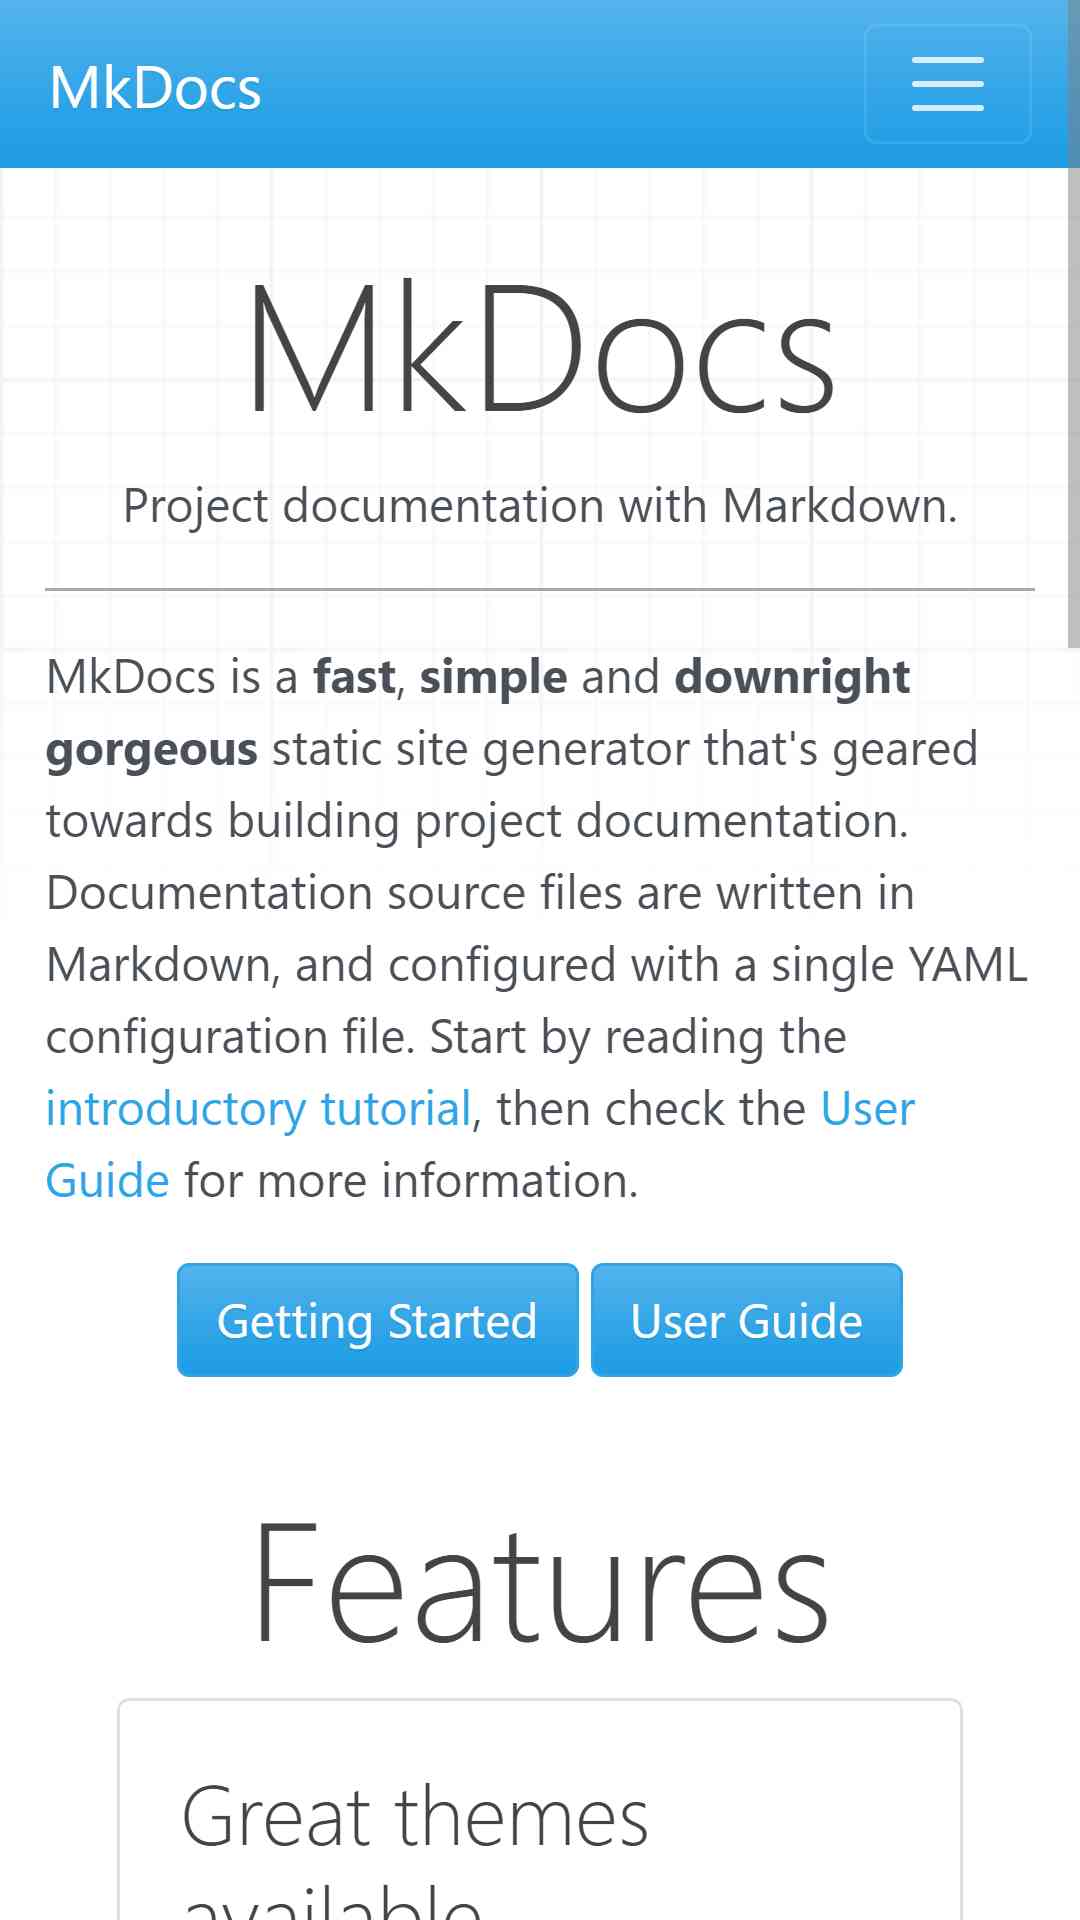Open the hamburger navigation menu
The width and height of the screenshot is (1080, 1920).
(x=947, y=84)
